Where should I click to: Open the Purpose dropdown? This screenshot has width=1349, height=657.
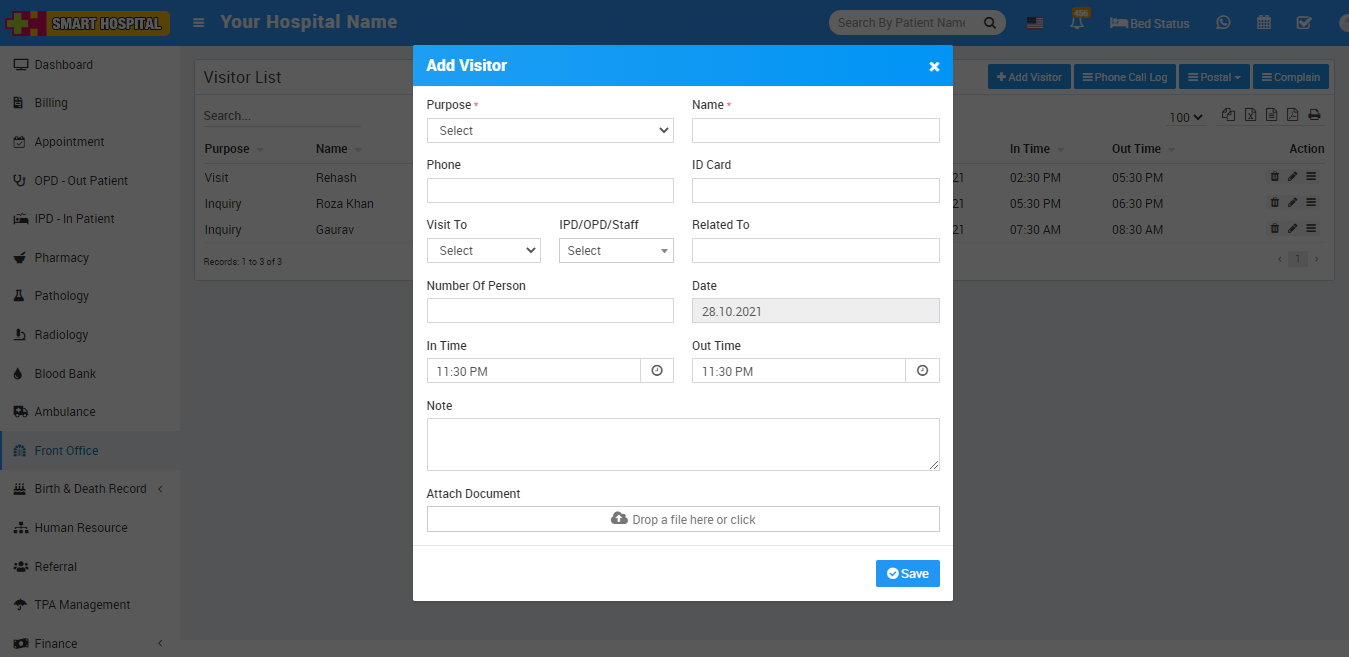(x=550, y=131)
